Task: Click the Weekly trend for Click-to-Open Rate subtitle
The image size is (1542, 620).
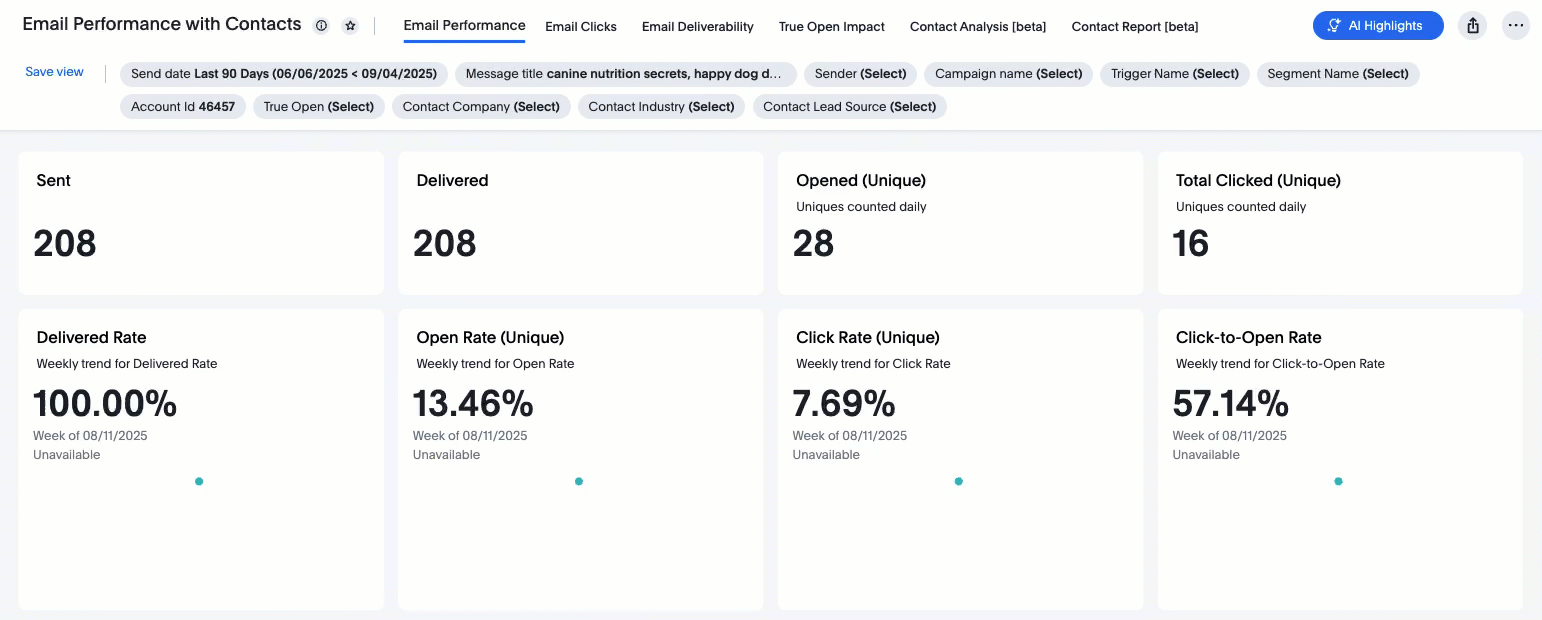Action: 1280,364
